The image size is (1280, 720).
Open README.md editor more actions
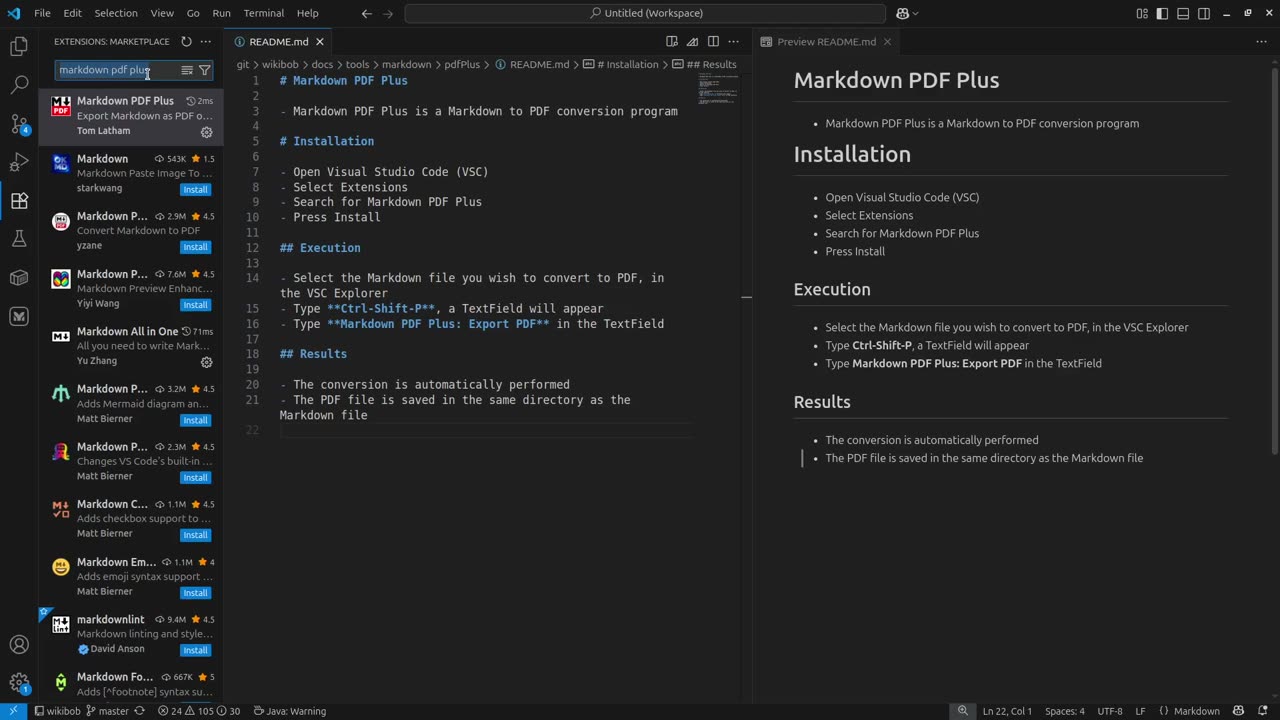pos(733,42)
